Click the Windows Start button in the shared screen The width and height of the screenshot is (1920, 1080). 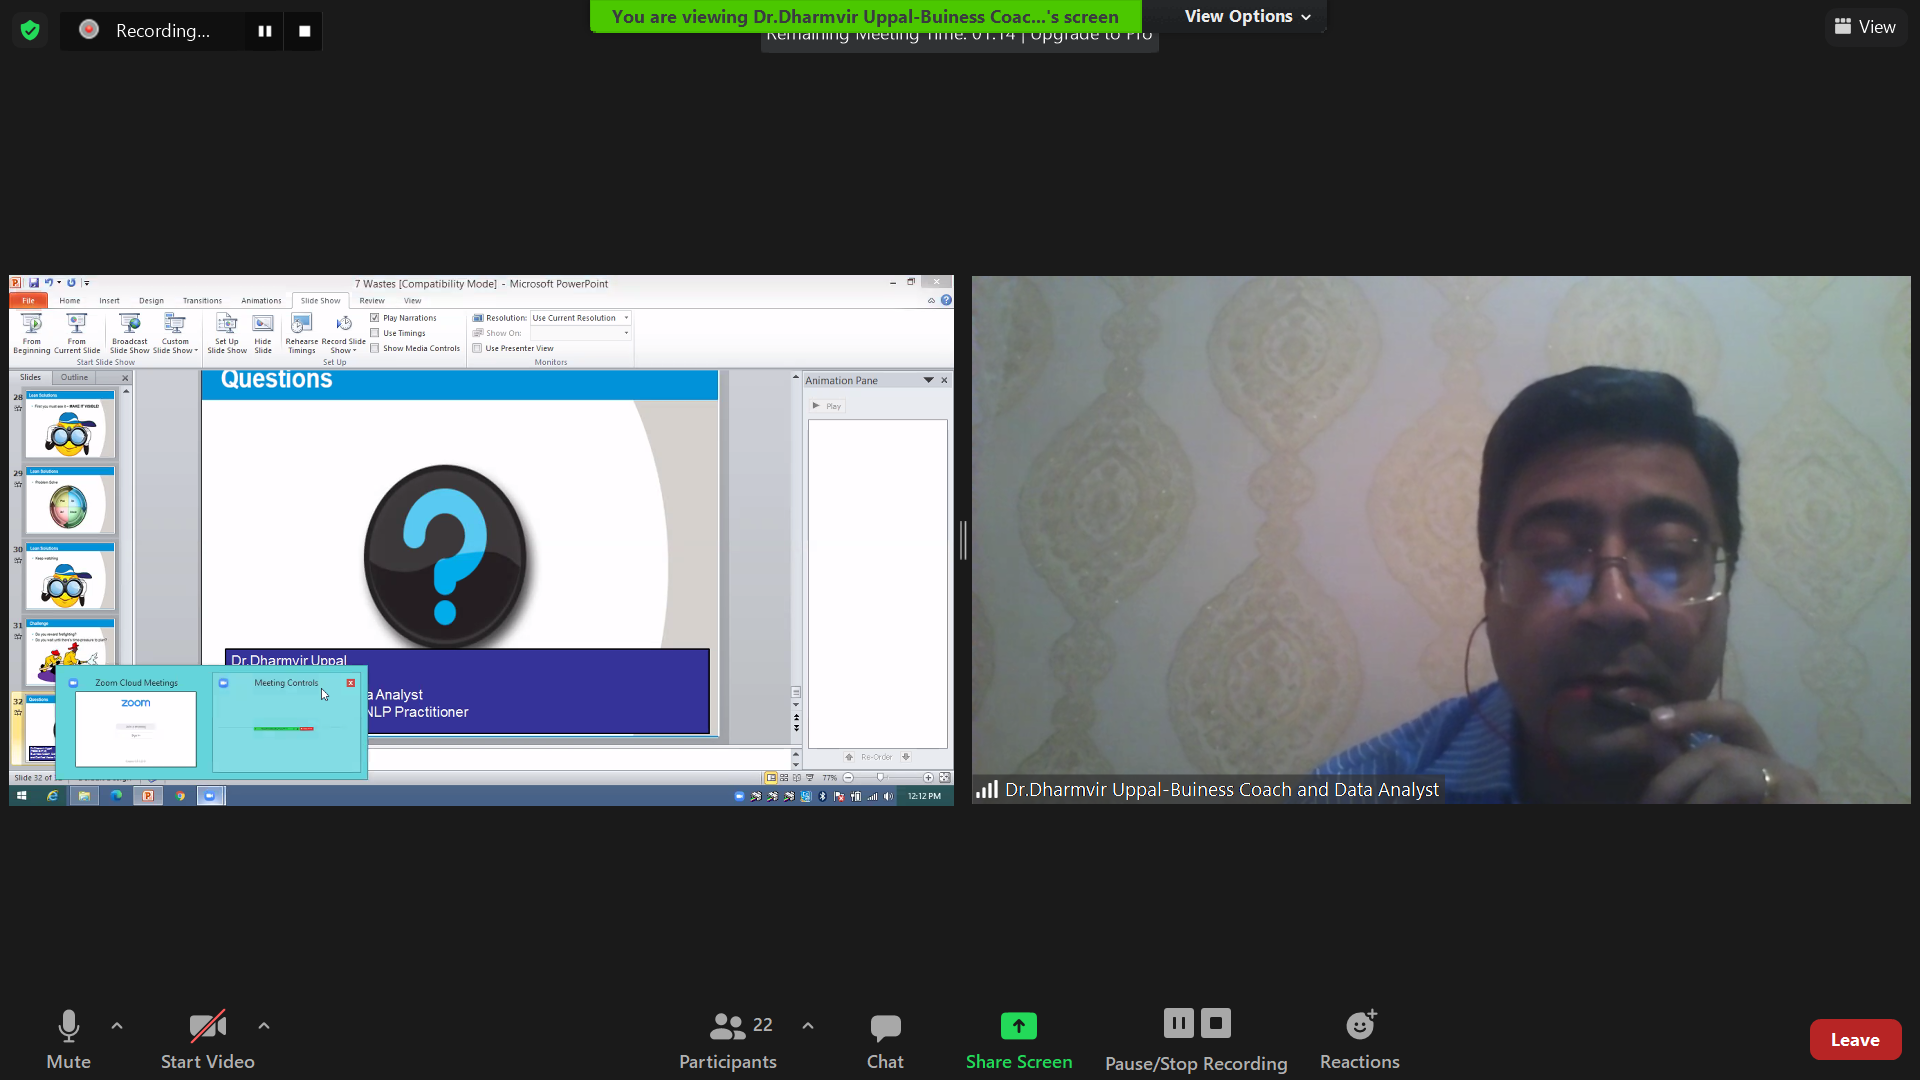[21, 796]
